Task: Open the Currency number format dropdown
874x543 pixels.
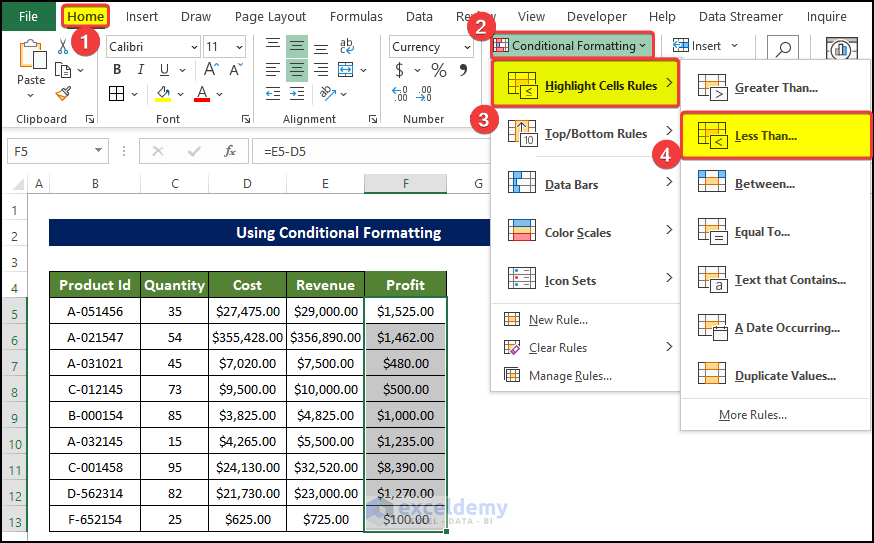Action: [467, 47]
